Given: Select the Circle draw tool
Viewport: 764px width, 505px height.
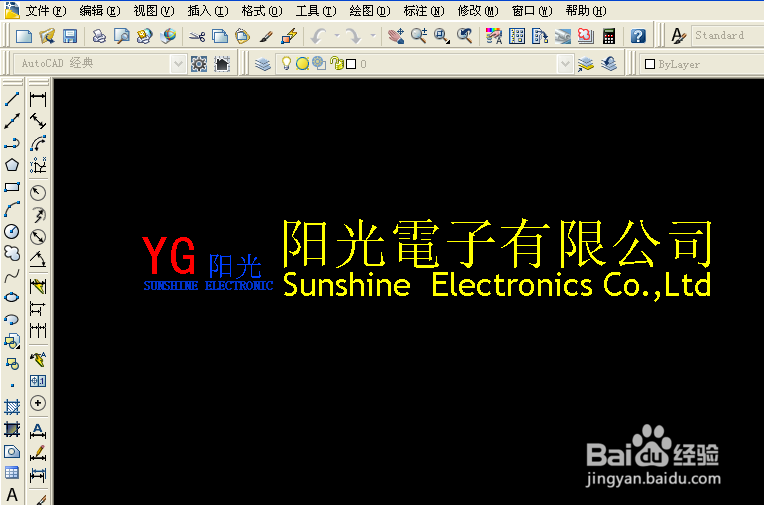Looking at the screenshot, I should coord(12,231).
